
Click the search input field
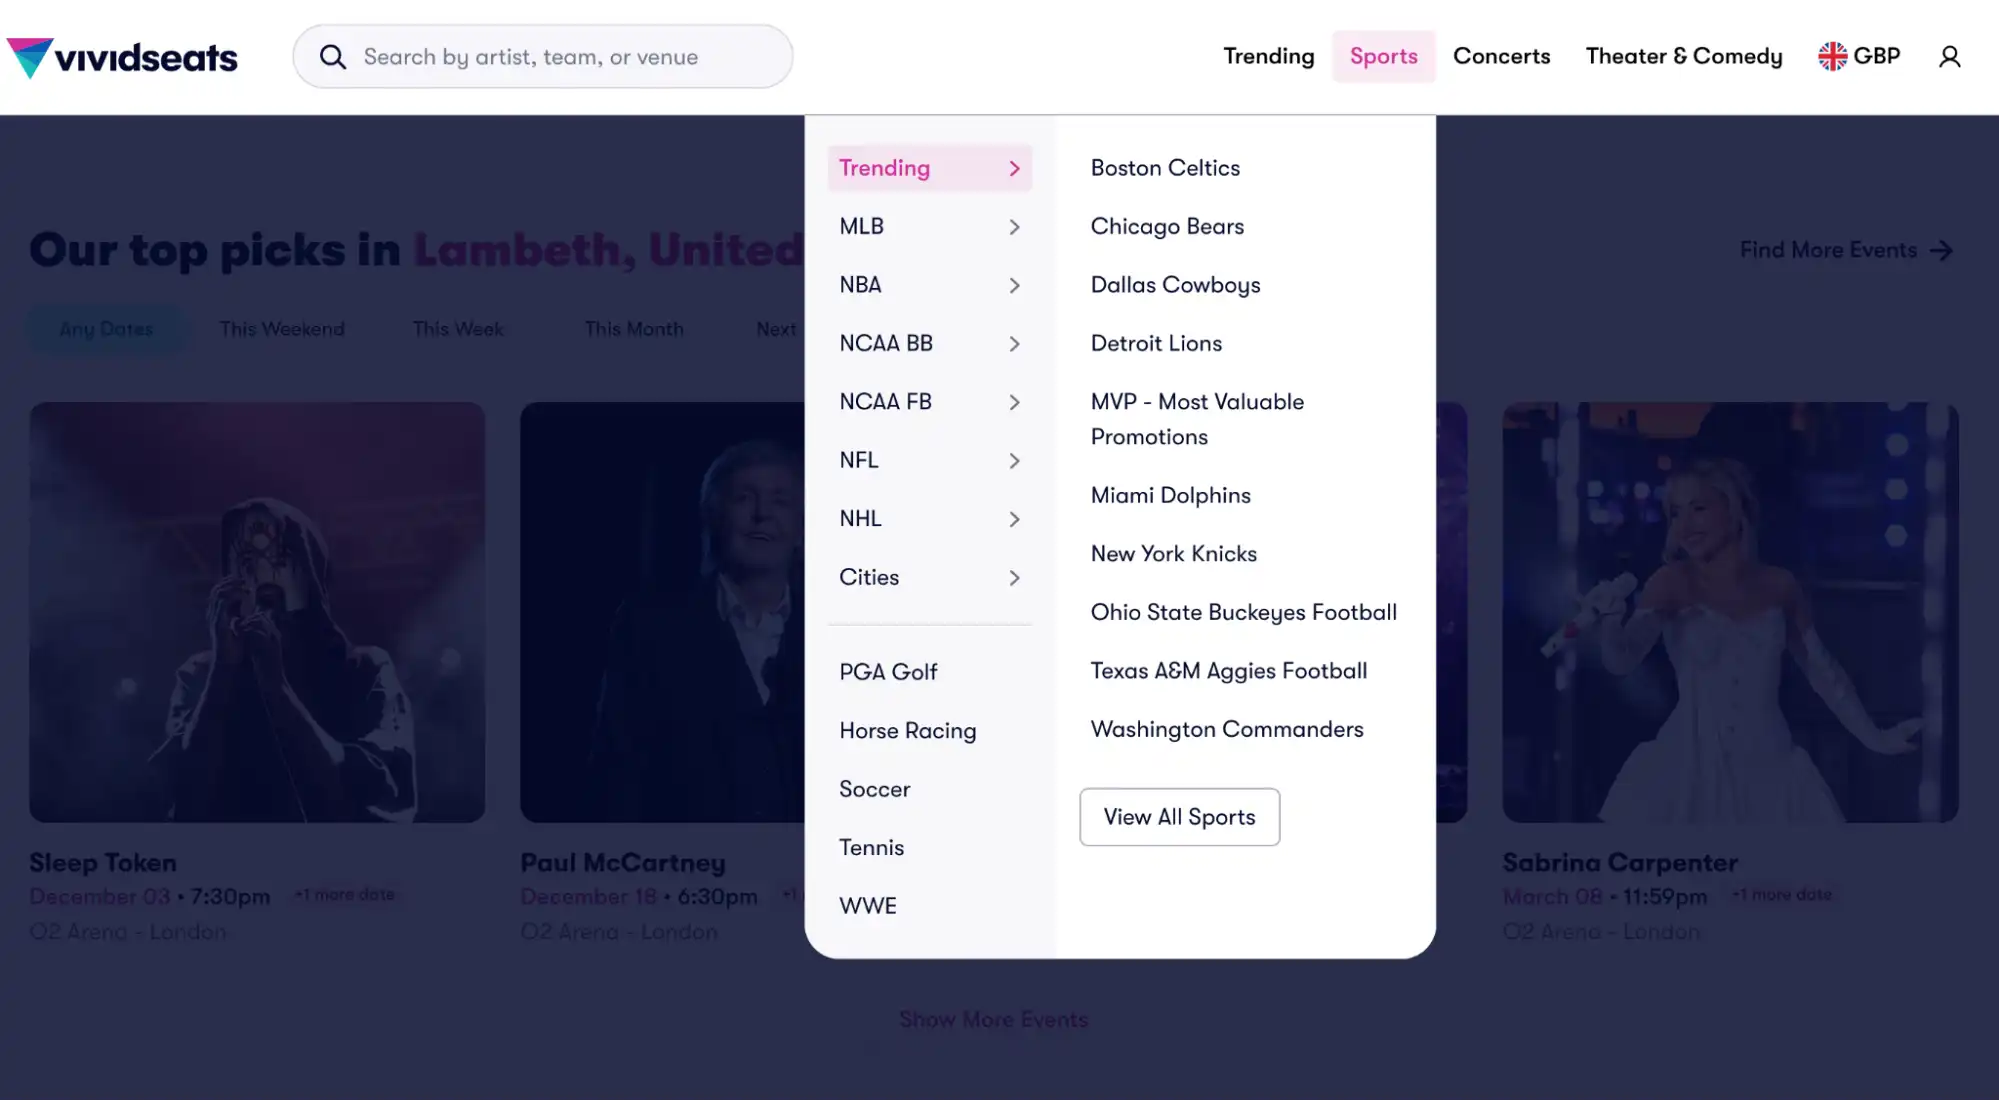541,56
